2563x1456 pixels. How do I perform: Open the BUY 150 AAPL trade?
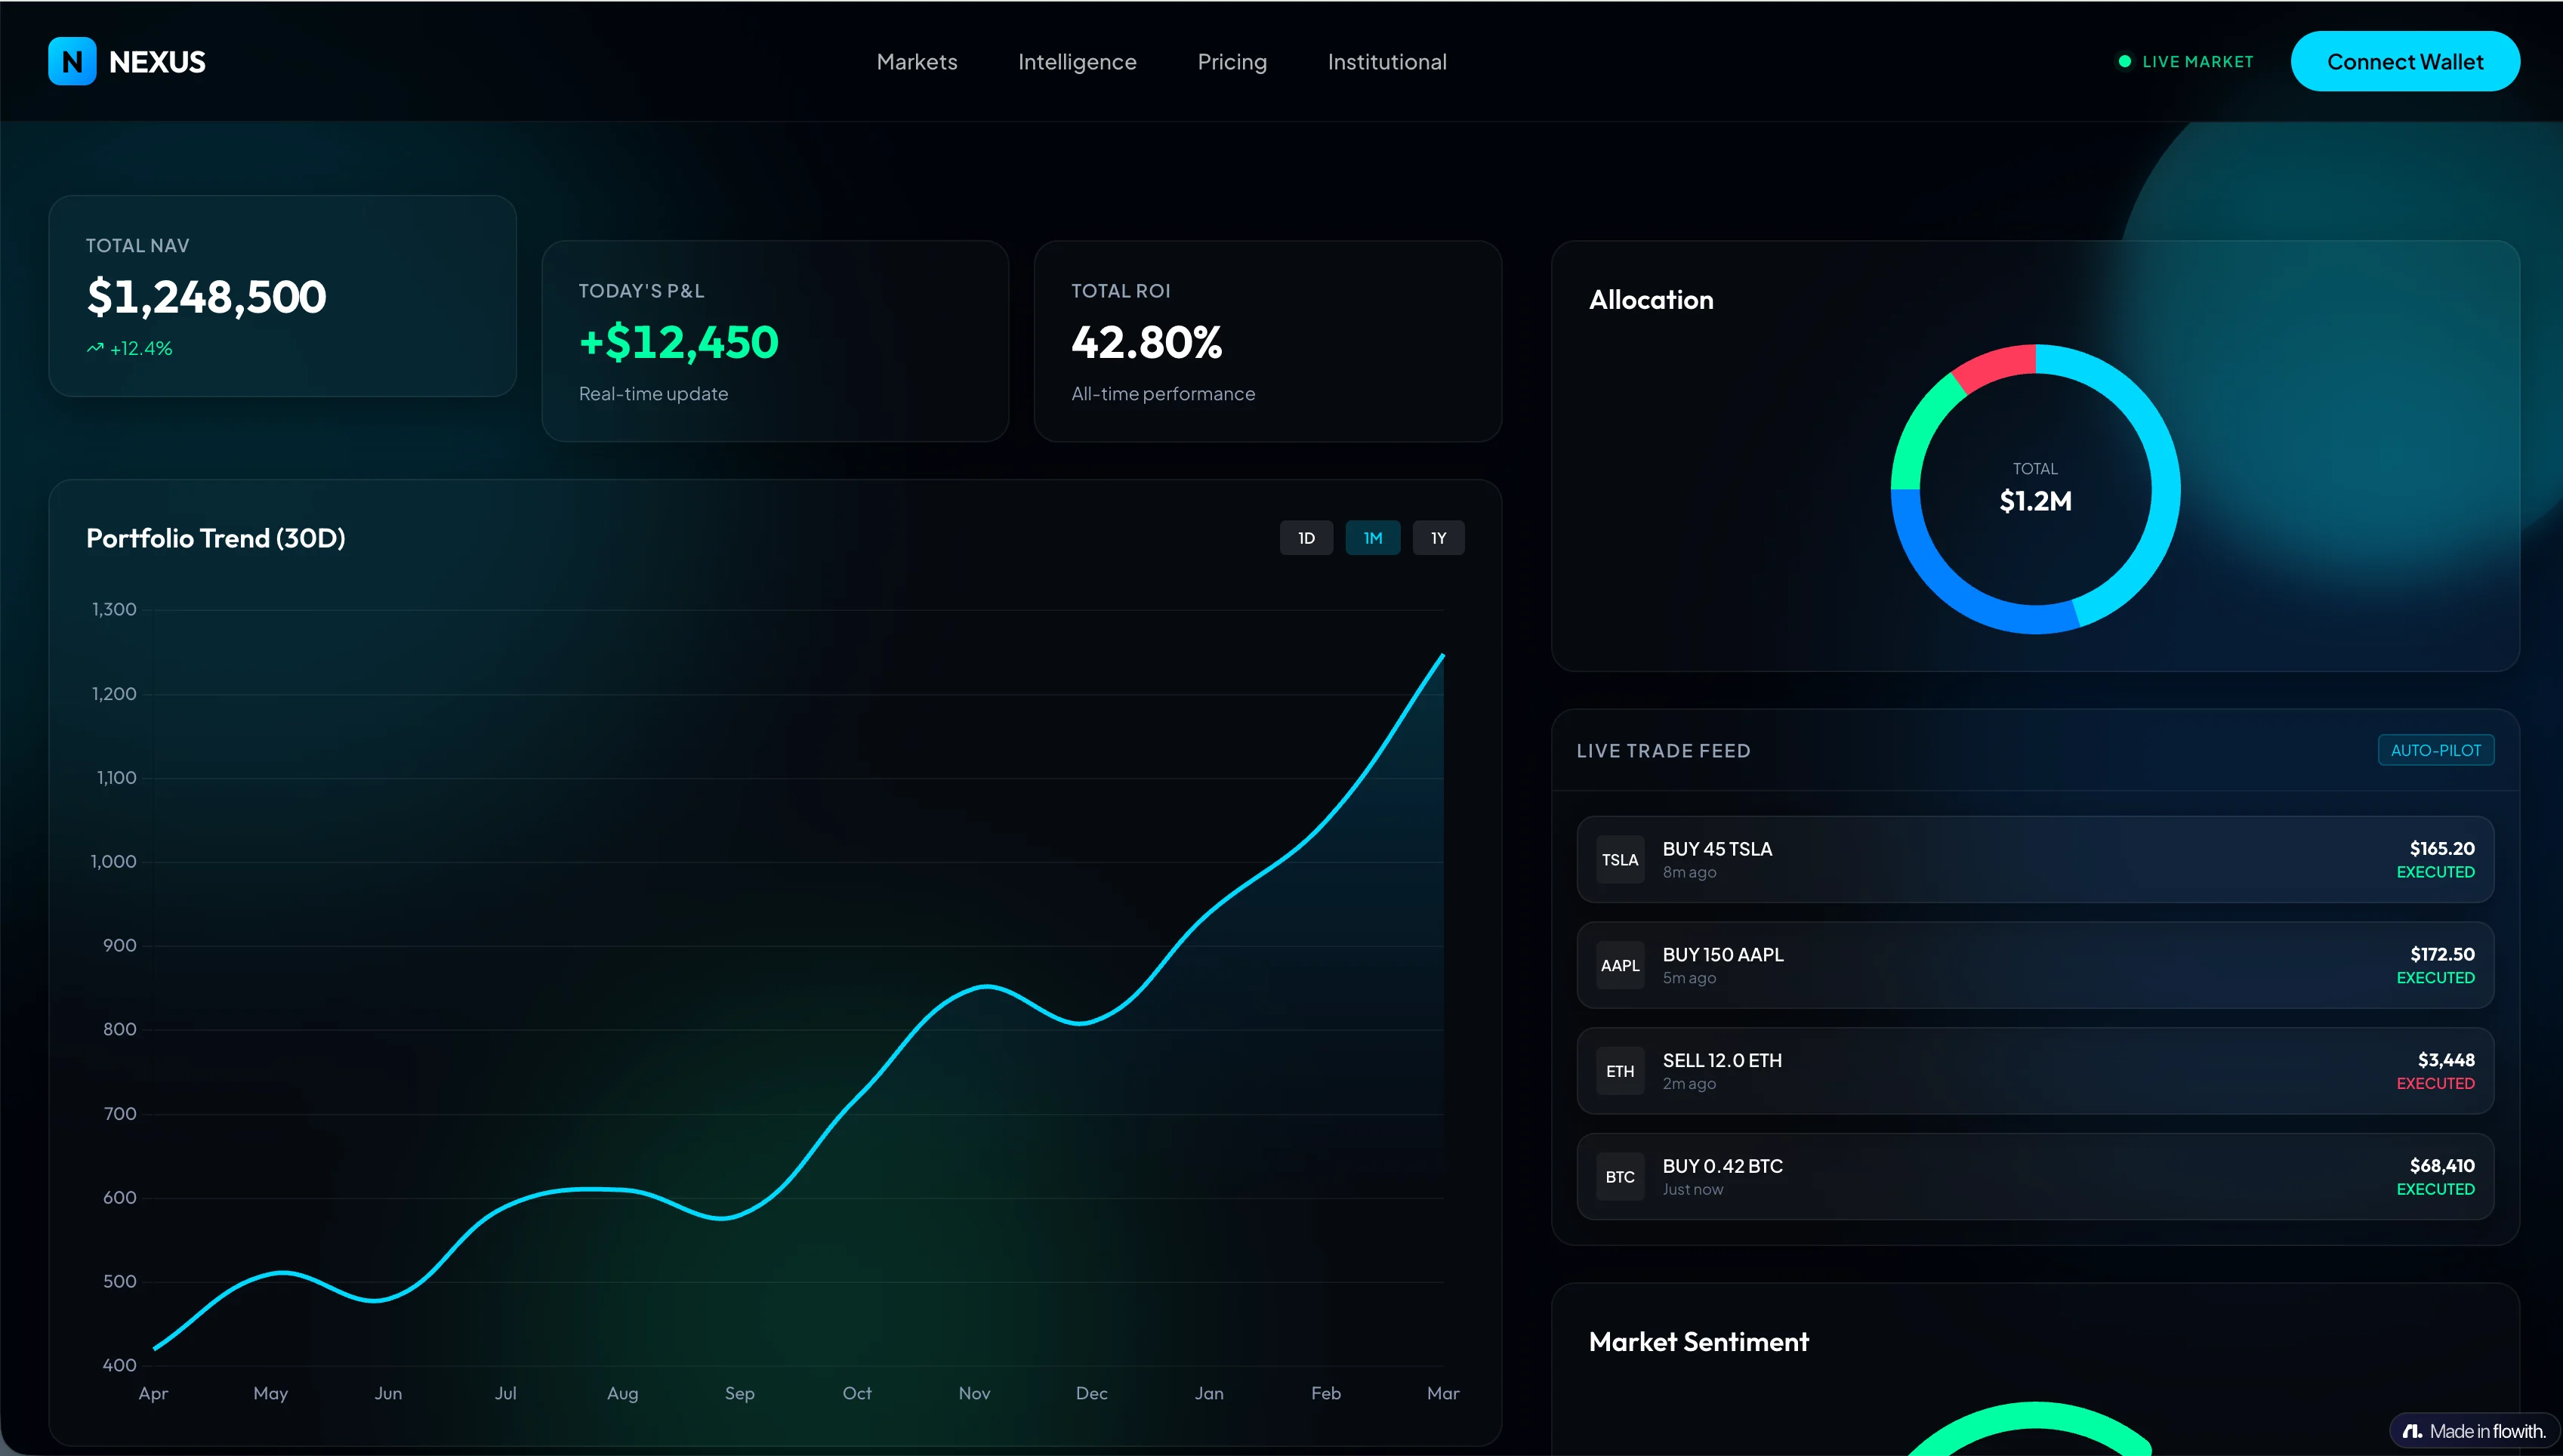[x=2035, y=965]
